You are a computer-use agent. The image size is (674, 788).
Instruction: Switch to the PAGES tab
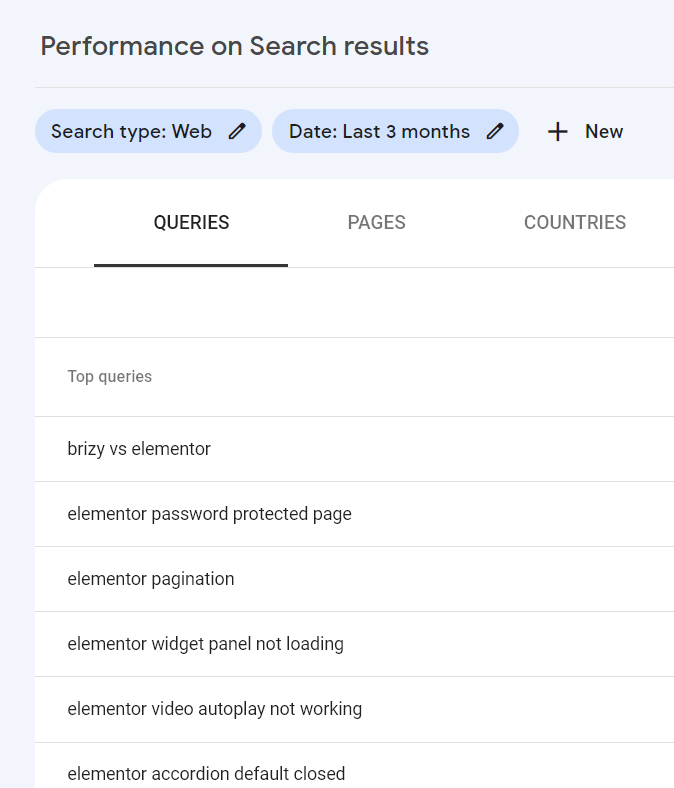pyautogui.click(x=376, y=223)
